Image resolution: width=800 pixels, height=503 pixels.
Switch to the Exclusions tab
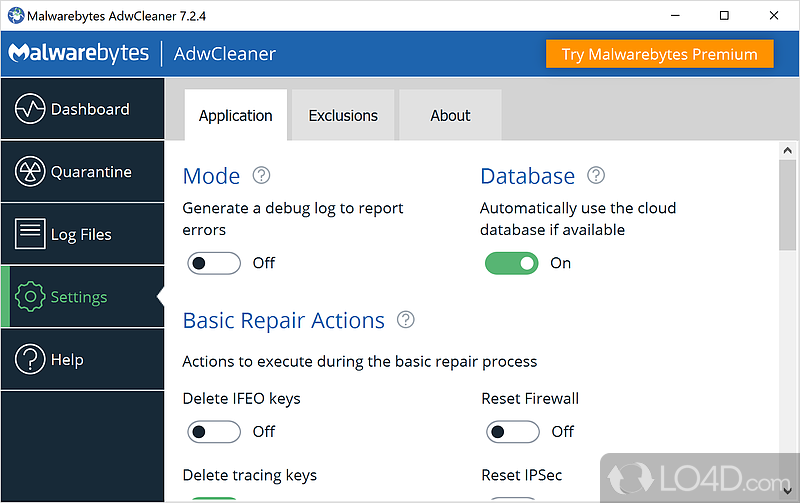[x=343, y=116]
